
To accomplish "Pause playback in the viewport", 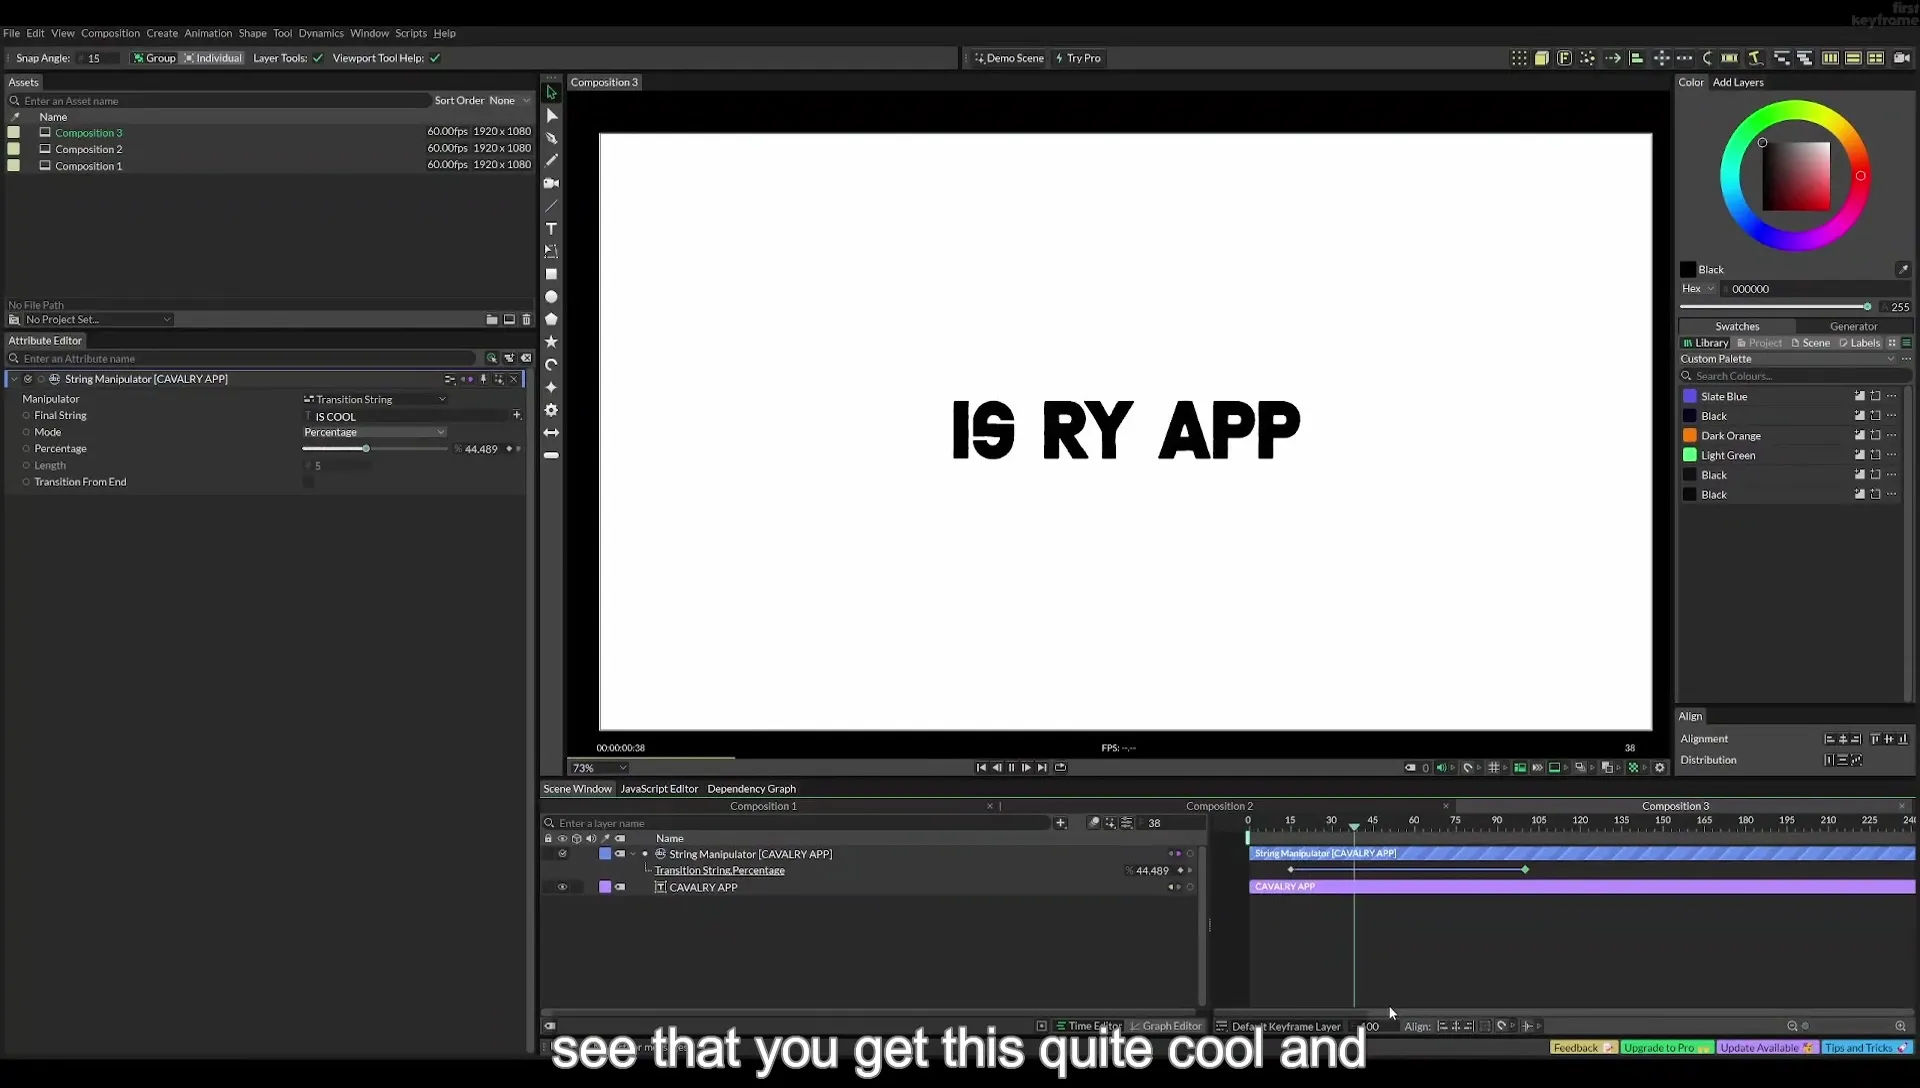I will (x=1011, y=768).
